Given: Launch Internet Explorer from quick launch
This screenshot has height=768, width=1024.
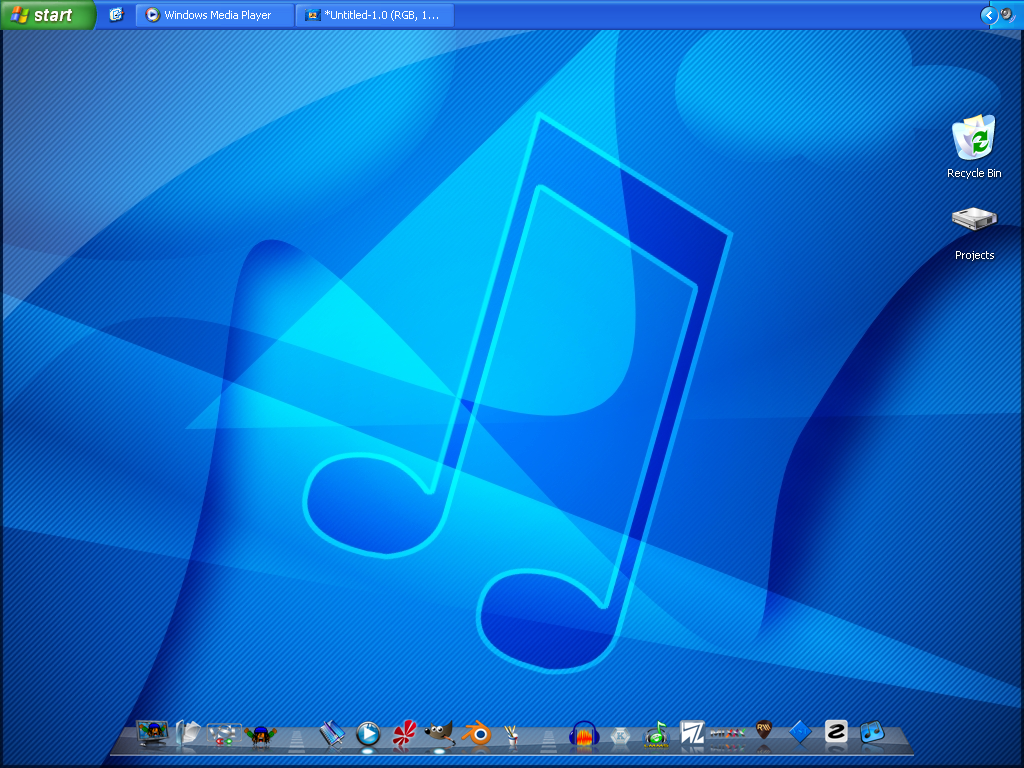Looking at the screenshot, I should 116,14.
